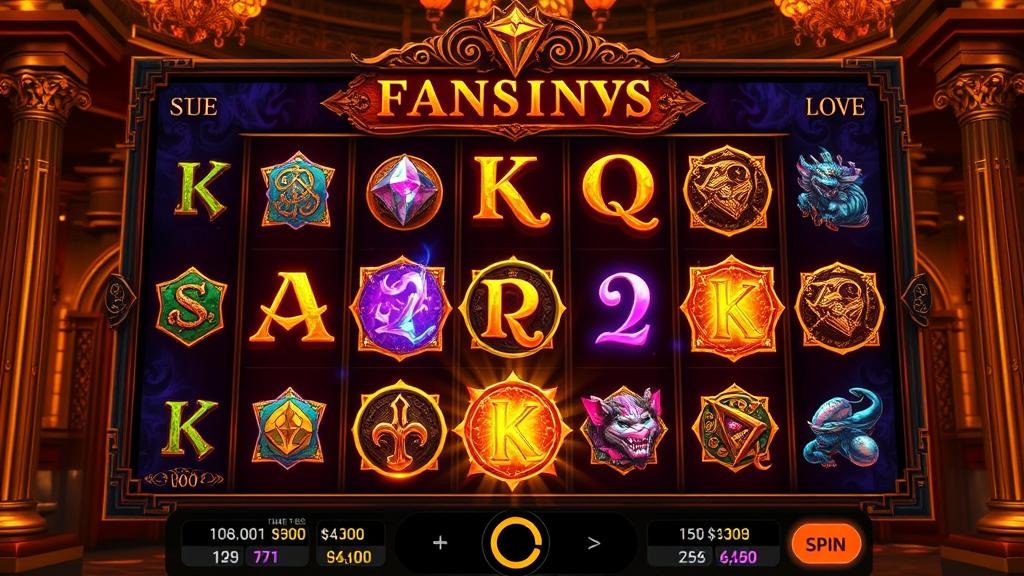This screenshot has height=576, width=1024.
Task: Click the glowing sun K symbol in the bottom row
Action: (513, 431)
